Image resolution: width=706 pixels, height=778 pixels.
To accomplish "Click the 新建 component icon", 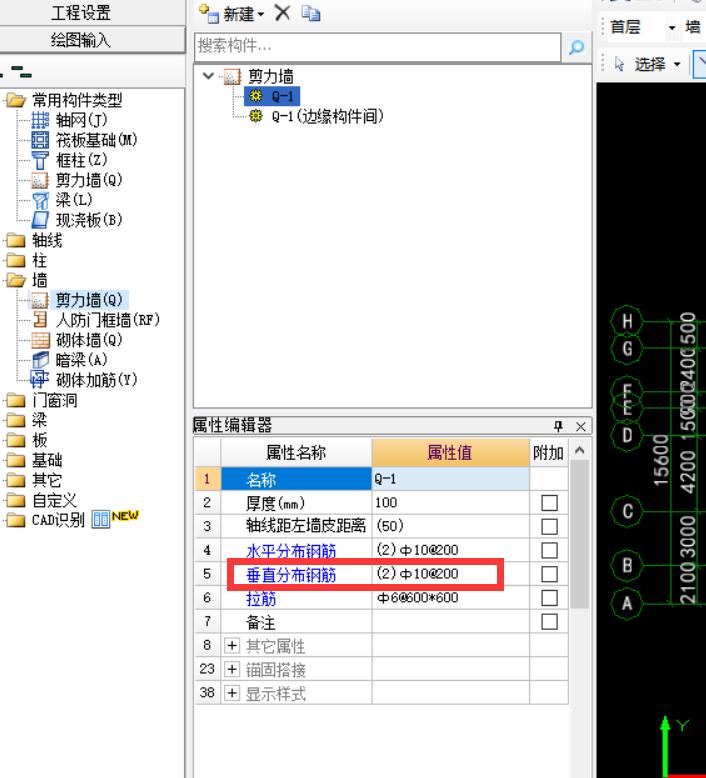I will 208,13.
